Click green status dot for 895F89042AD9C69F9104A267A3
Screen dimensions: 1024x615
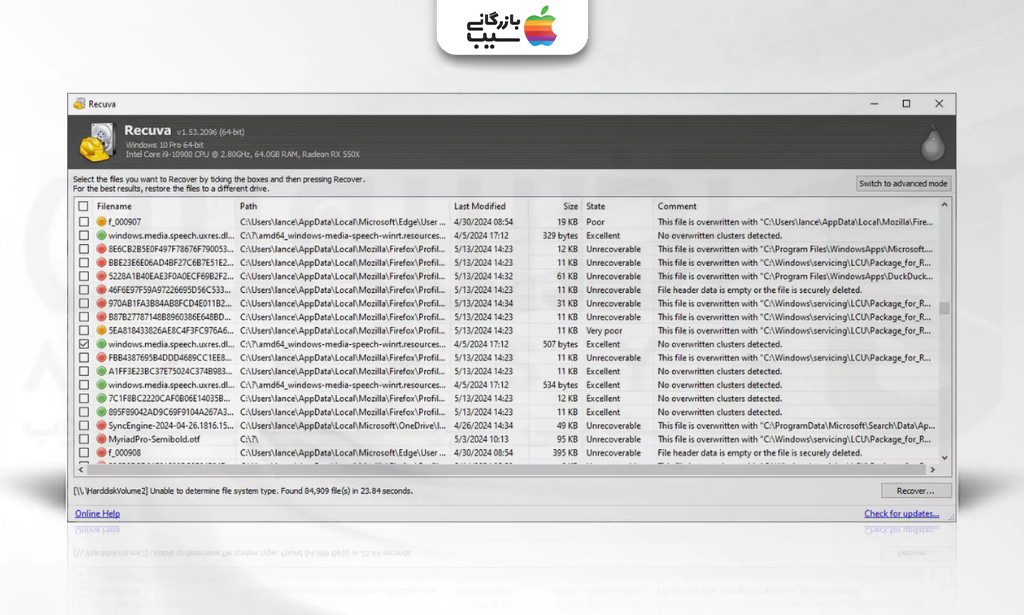click(x=101, y=412)
